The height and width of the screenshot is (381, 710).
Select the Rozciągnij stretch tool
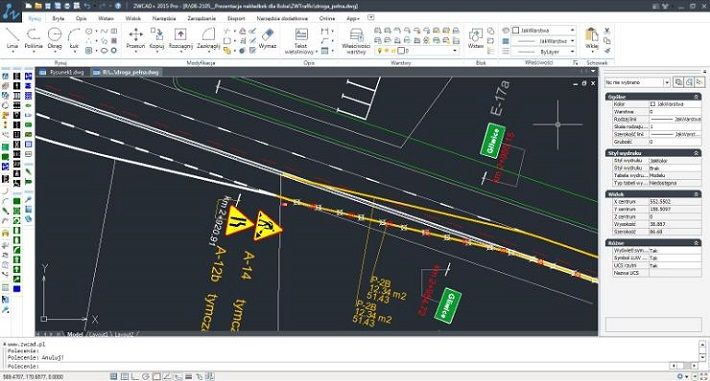coord(181,38)
